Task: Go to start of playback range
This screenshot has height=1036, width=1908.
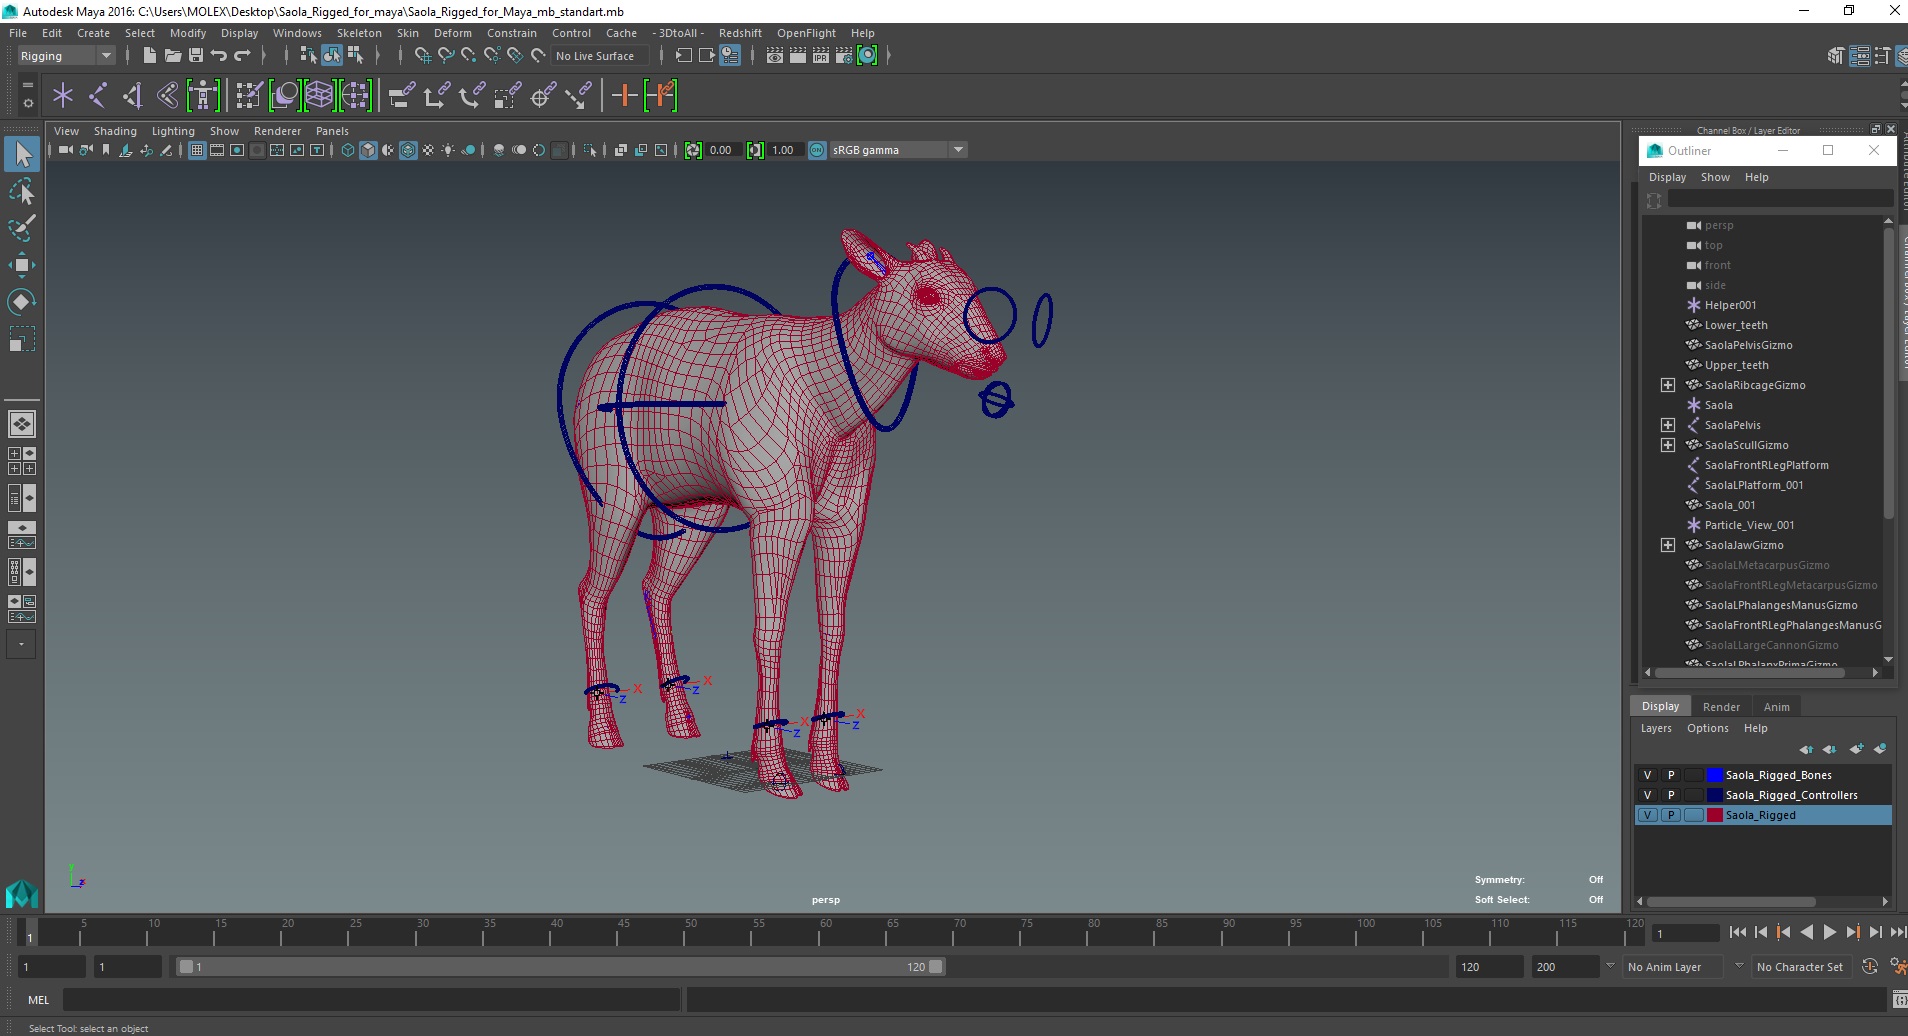Action: 1737,932
